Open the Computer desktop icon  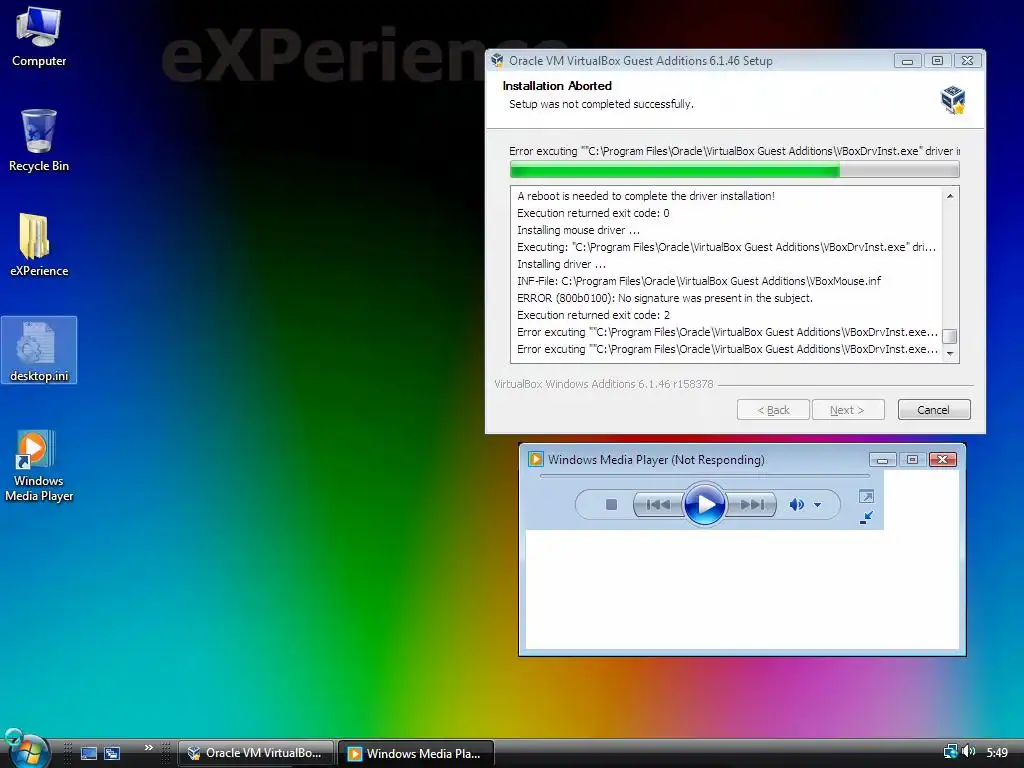39,36
